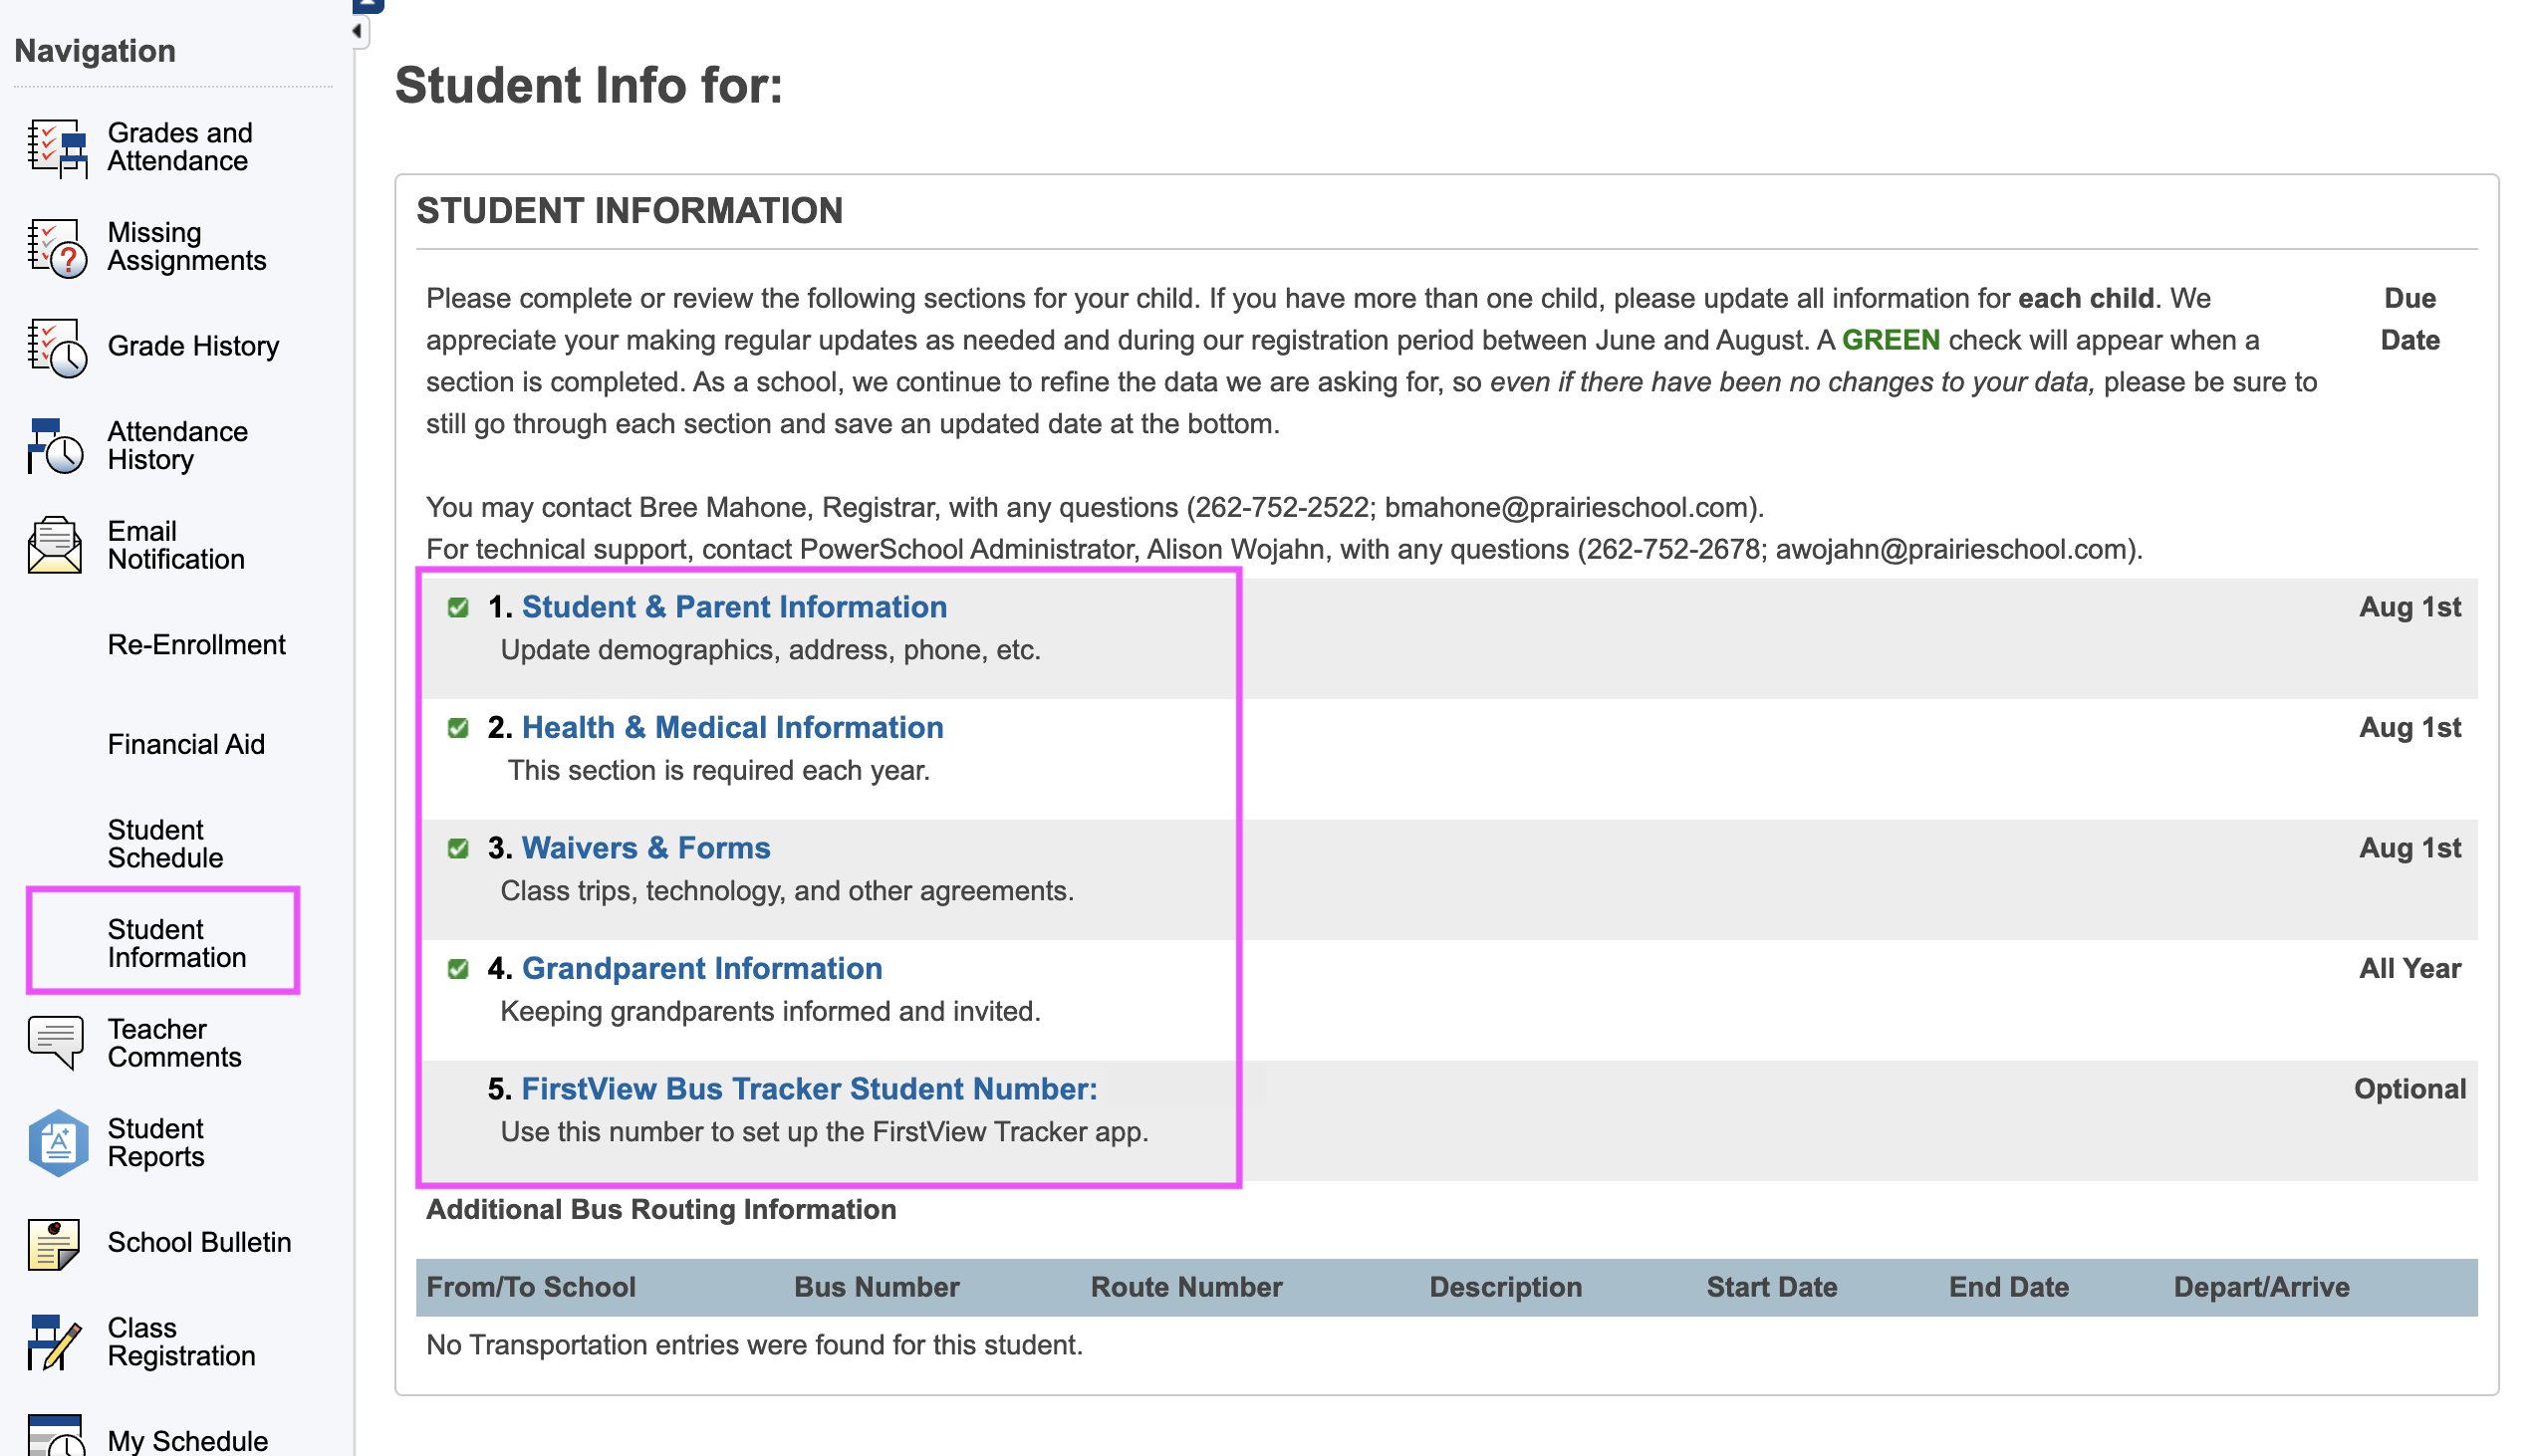Open Attendance History in navigation
The width and height of the screenshot is (2532, 1456).
(178, 446)
